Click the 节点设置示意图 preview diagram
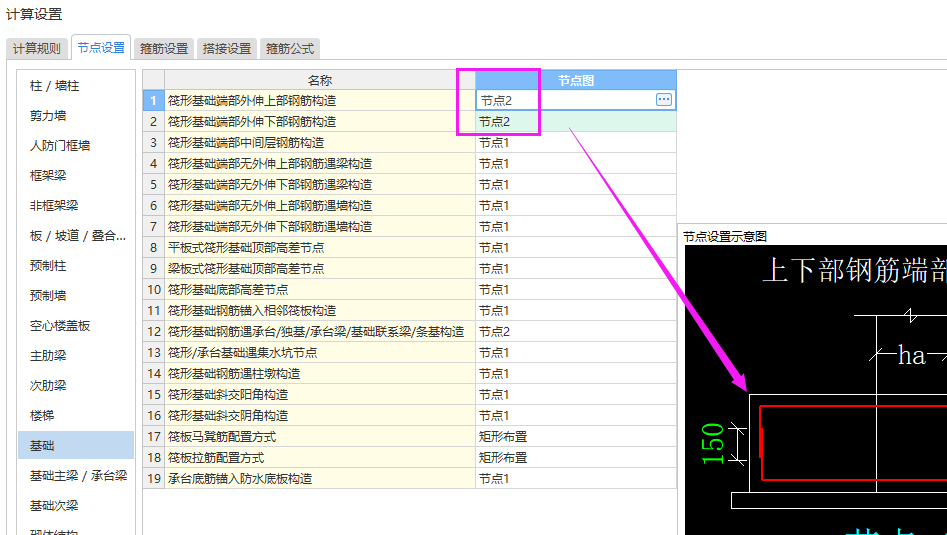 pos(815,389)
